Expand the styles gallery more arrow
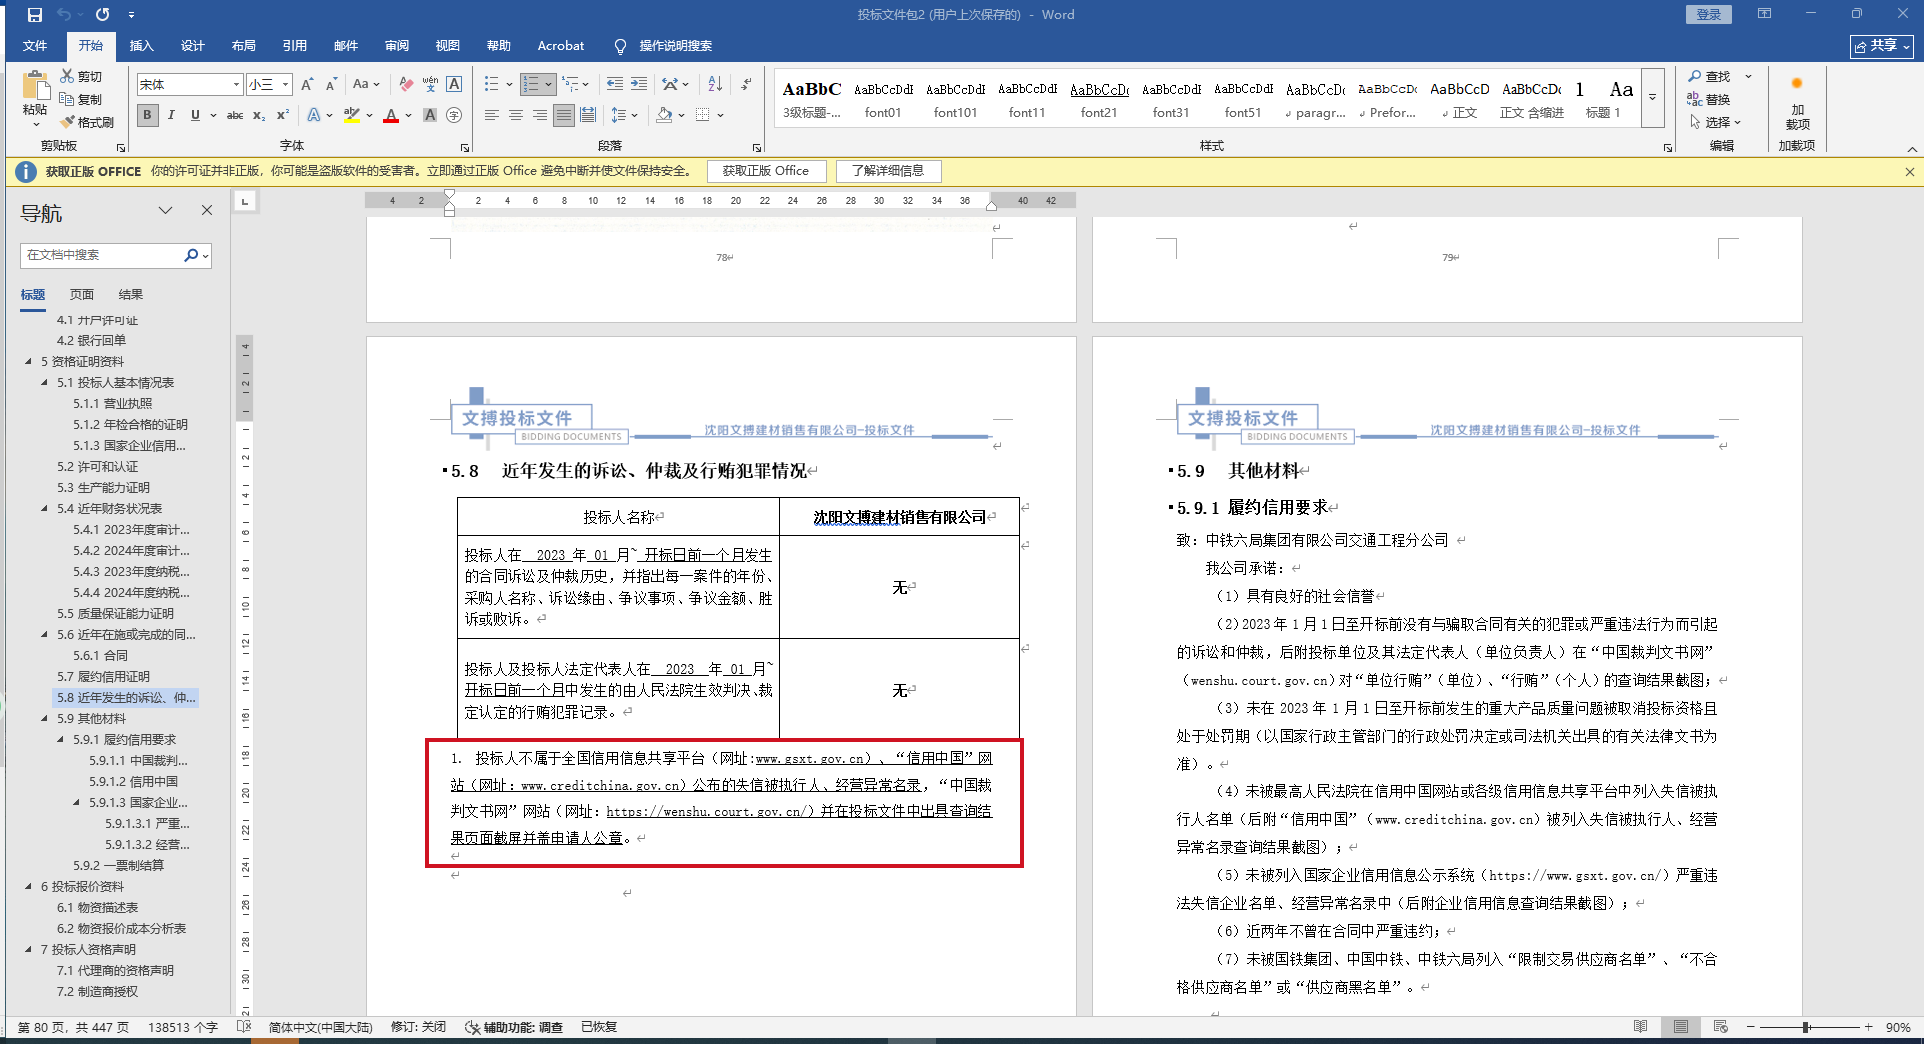 pyautogui.click(x=1652, y=97)
